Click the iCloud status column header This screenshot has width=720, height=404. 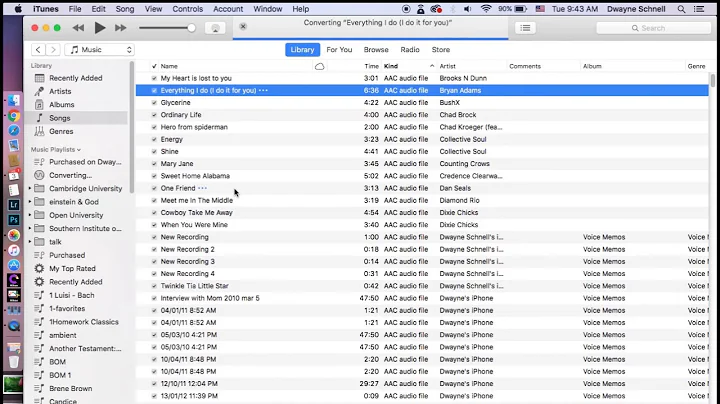[x=320, y=66]
